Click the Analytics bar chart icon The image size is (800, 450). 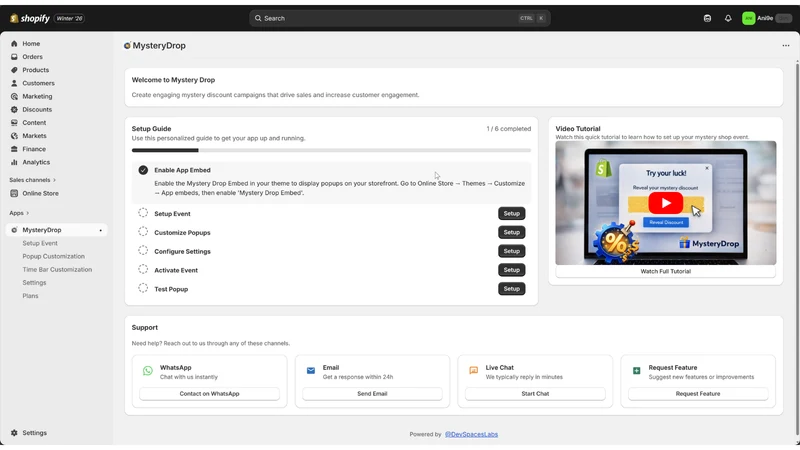(14, 162)
